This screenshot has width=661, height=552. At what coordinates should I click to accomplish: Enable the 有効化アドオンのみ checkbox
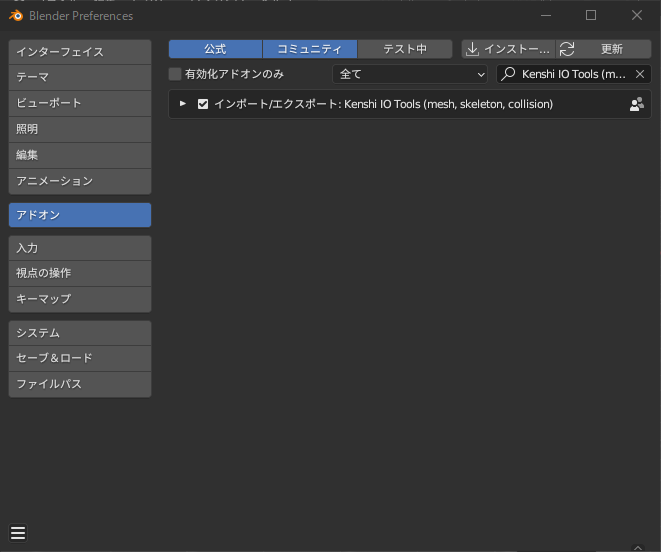pyautogui.click(x=175, y=74)
